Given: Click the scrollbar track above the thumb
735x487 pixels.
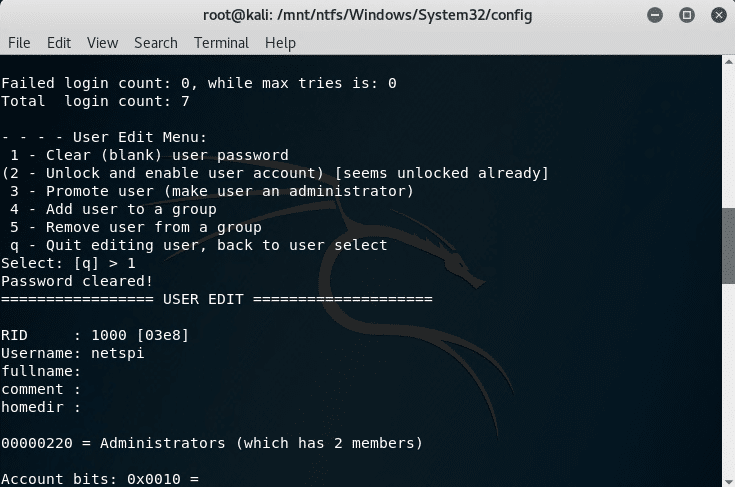Looking at the screenshot, I should 728,137.
